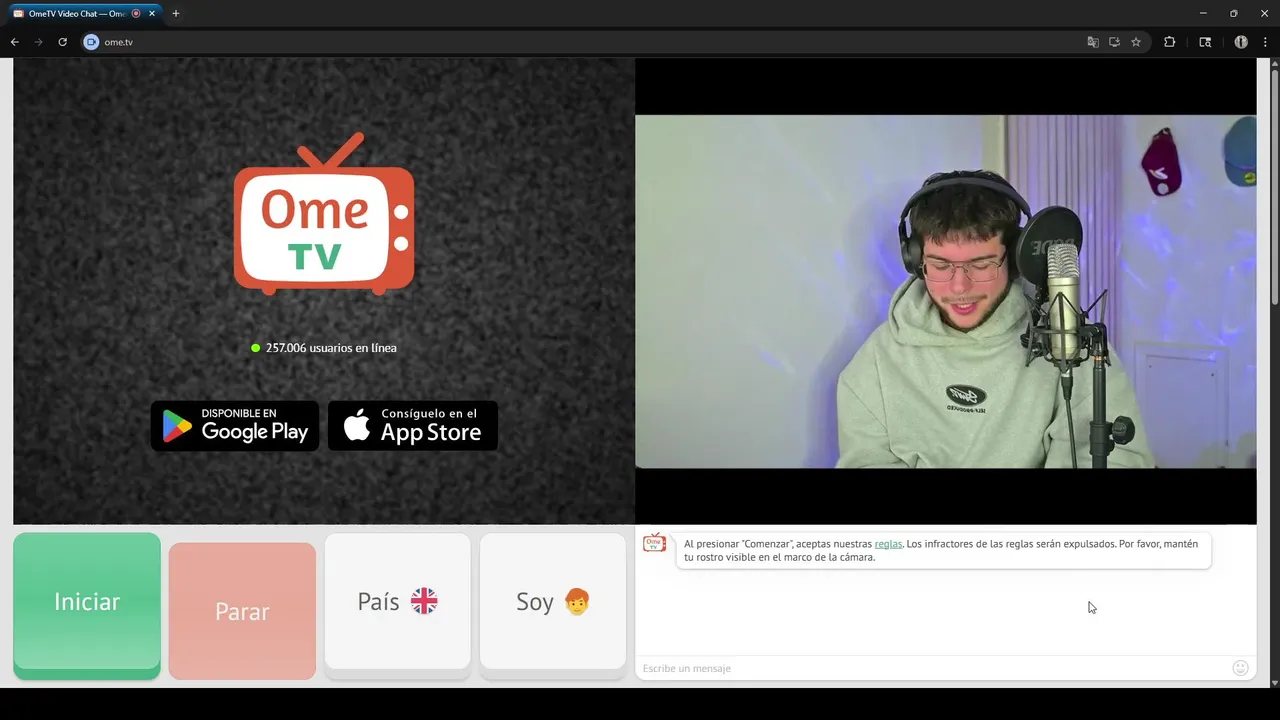This screenshot has height=720, width=1280.
Task: Click the OmeTV avatar beside chat message
Action: click(x=654, y=543)
